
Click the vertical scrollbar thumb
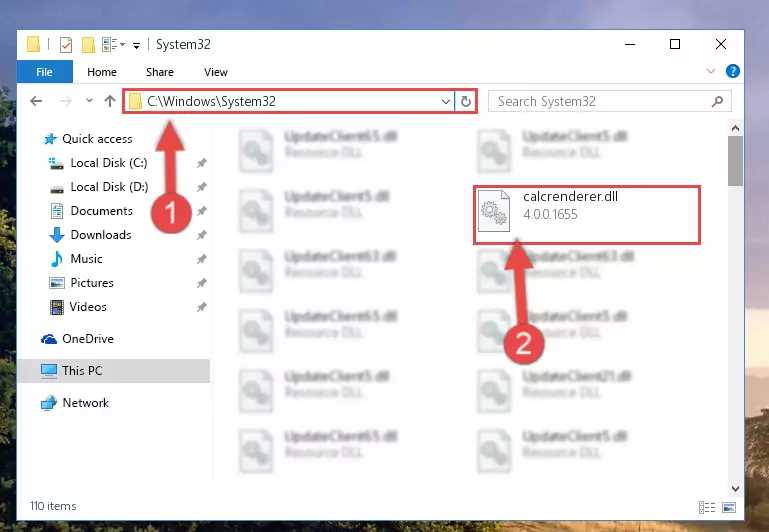tap(735, 161)
